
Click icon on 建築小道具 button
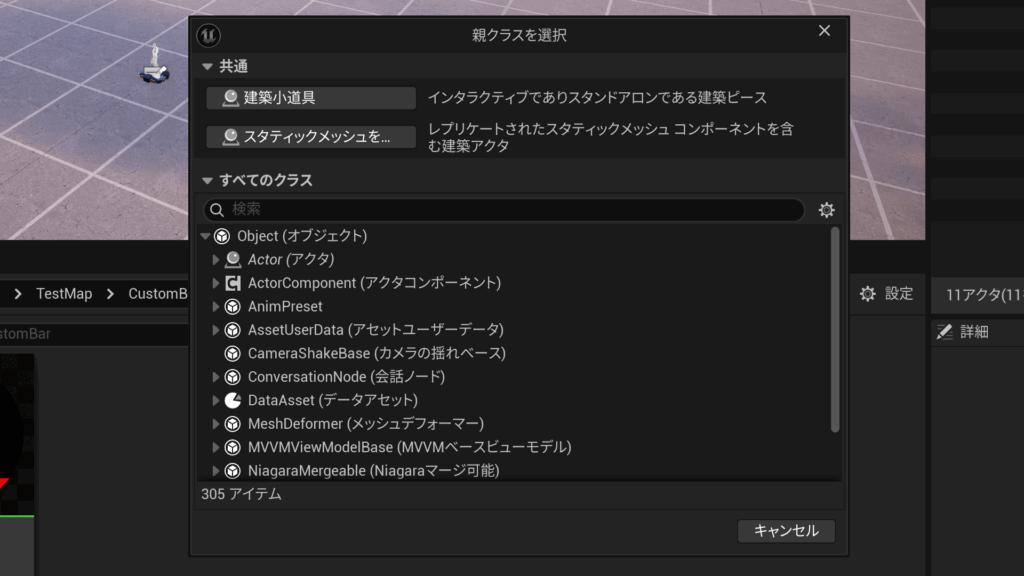[x=230, y=98]
